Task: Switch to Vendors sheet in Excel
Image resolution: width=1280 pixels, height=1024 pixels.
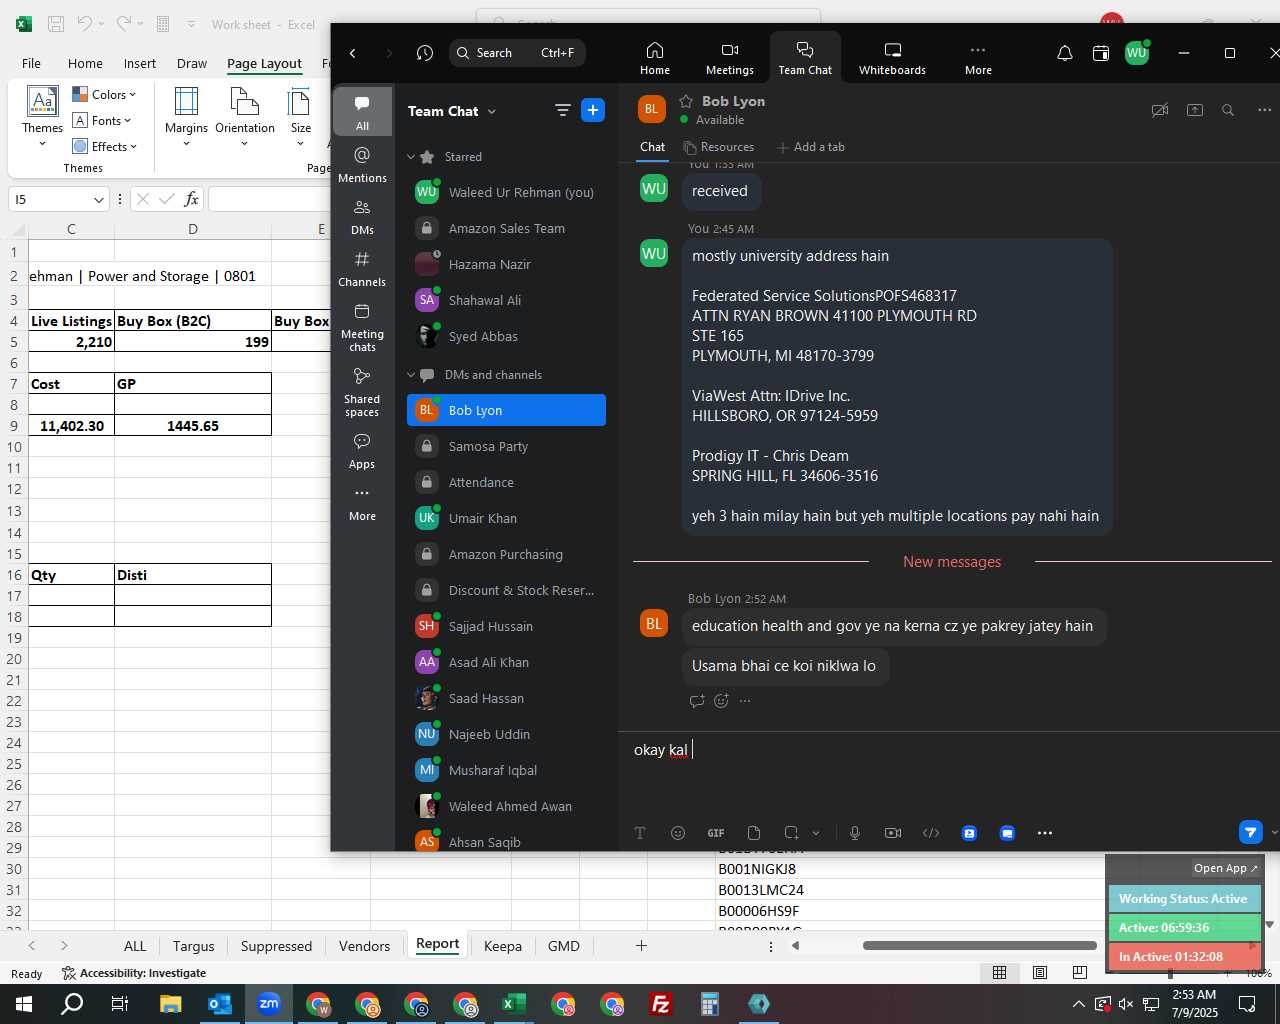Action: tap(364, 946)
